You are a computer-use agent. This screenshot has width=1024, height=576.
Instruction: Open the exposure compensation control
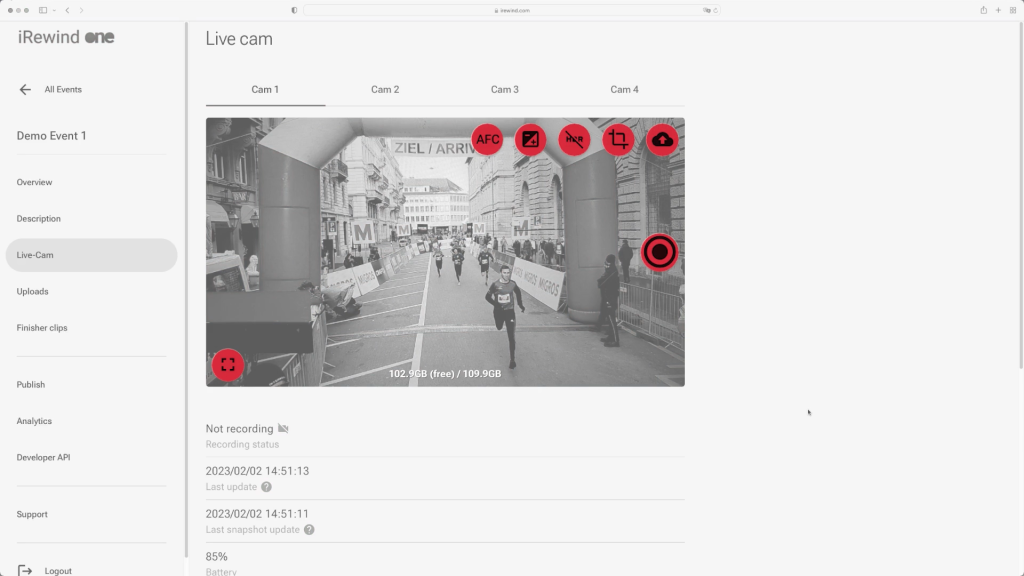[x=530, y=140]
